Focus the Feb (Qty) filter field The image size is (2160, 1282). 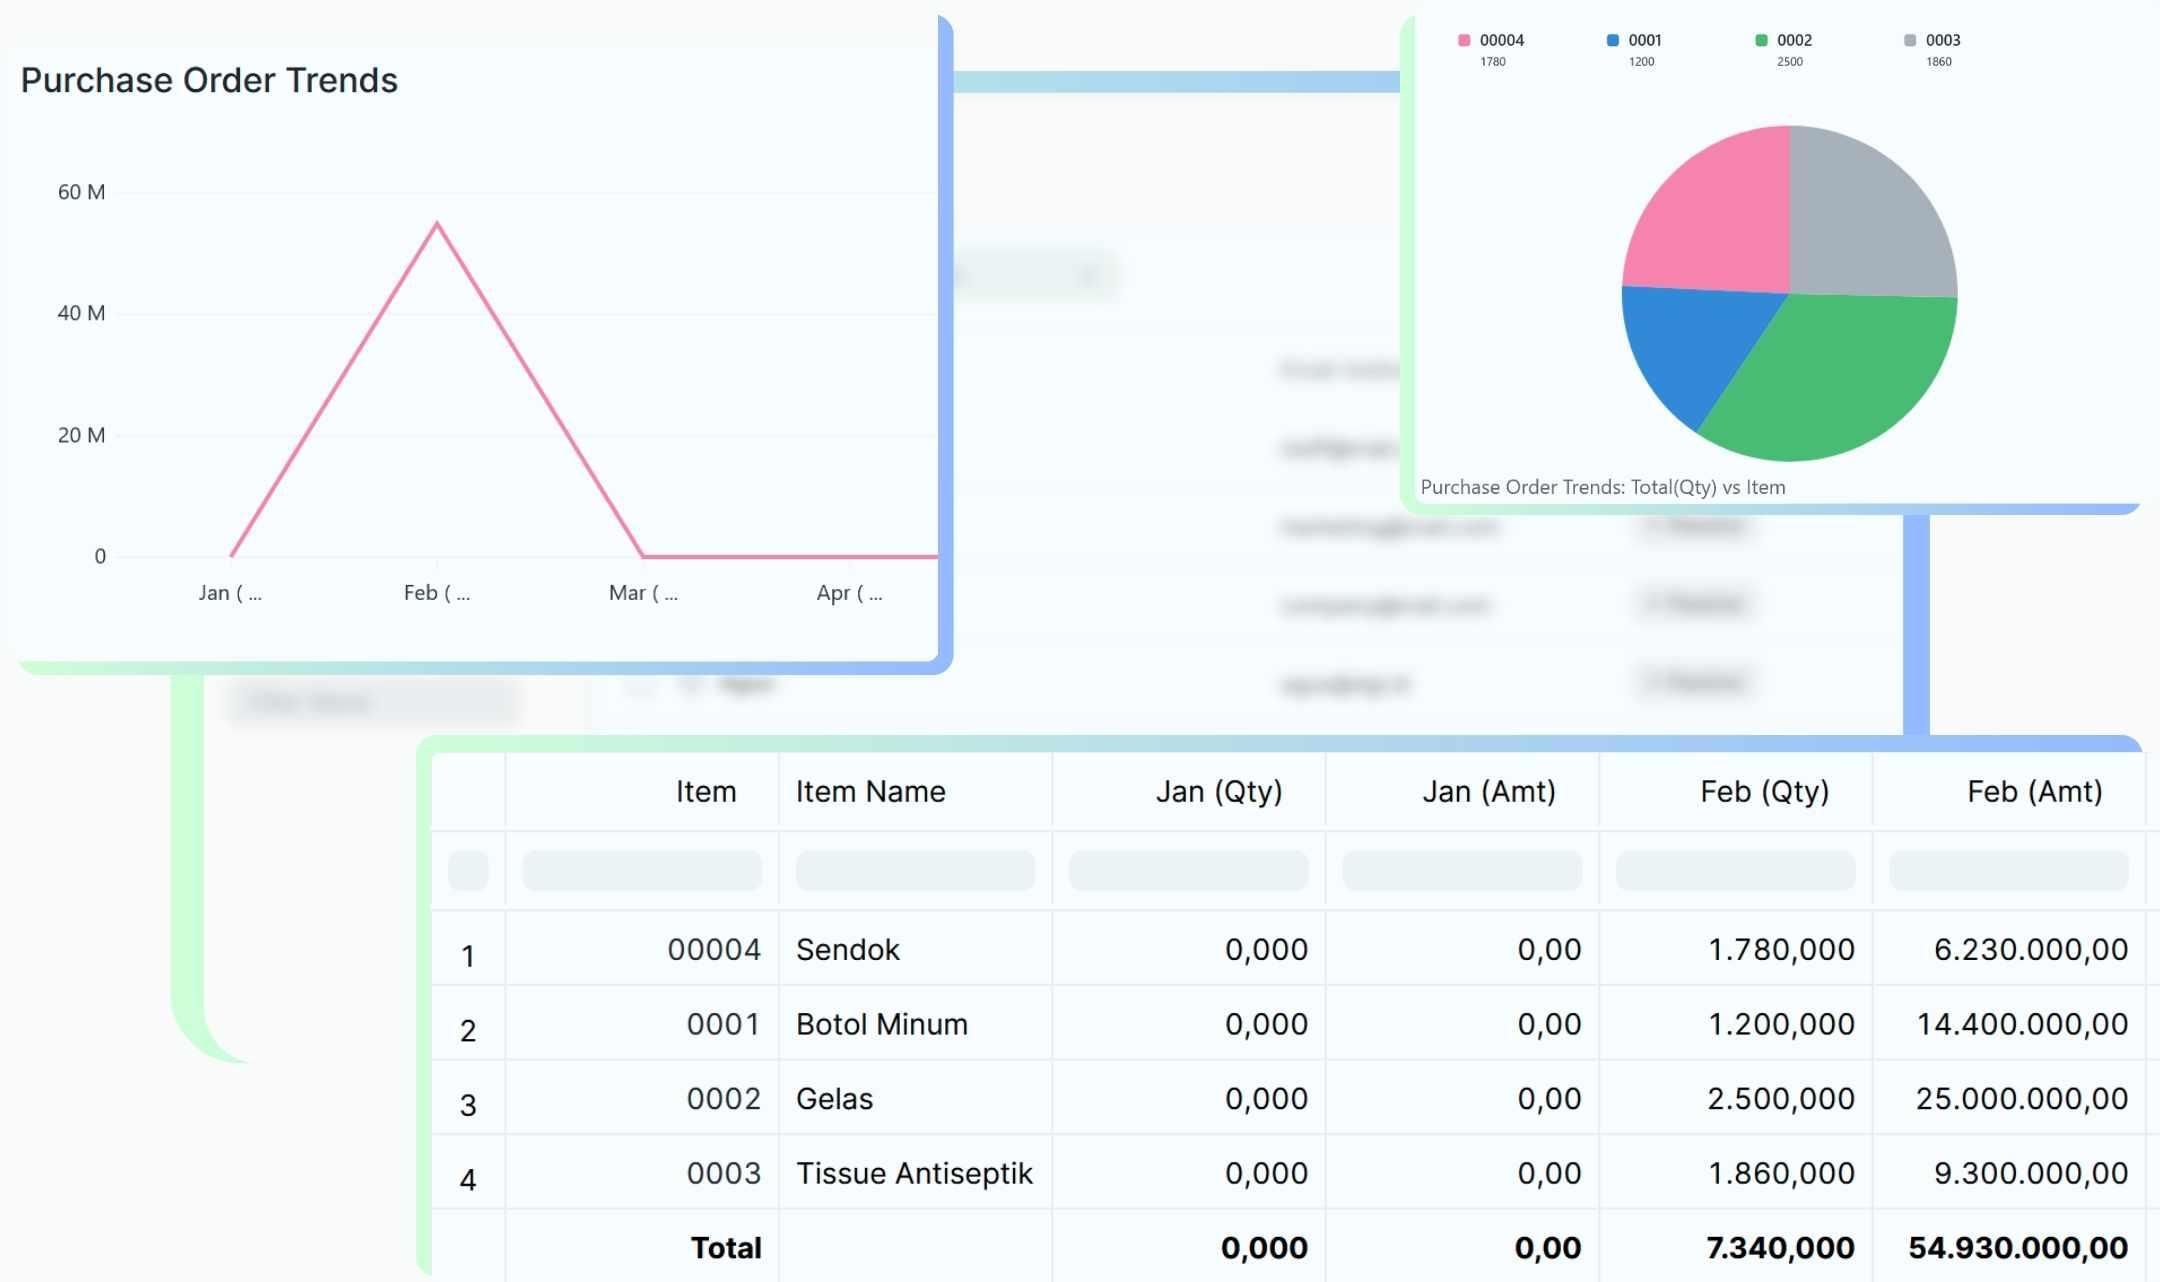pos(1735,870)
